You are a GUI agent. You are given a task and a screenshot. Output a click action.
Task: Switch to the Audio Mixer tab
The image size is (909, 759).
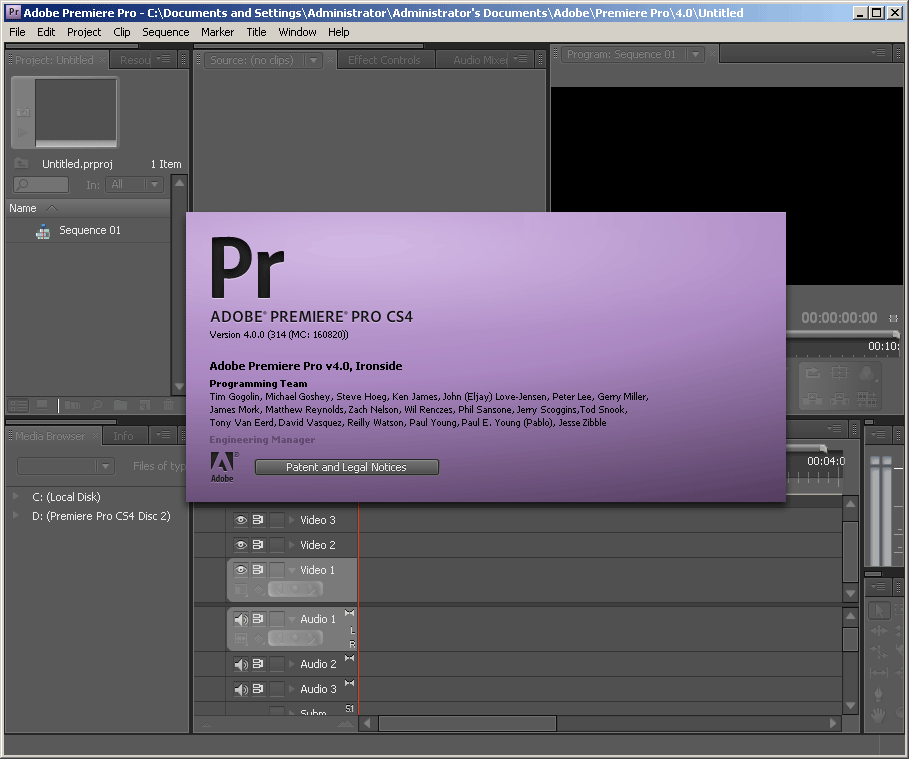(x=479, y=60)
